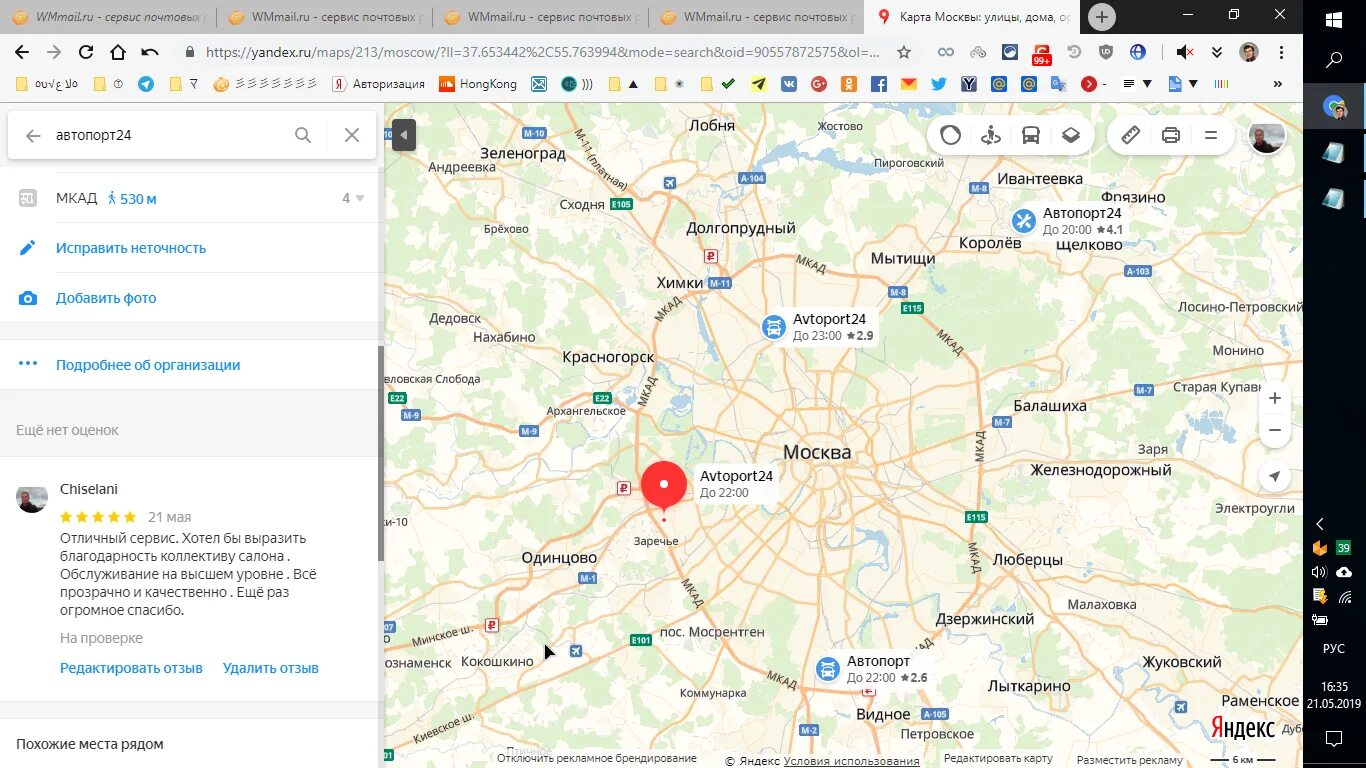Viewport: 1366px width, 768px height.
Task: Open the Twitter bookmark icon
Action: point(938,84)
